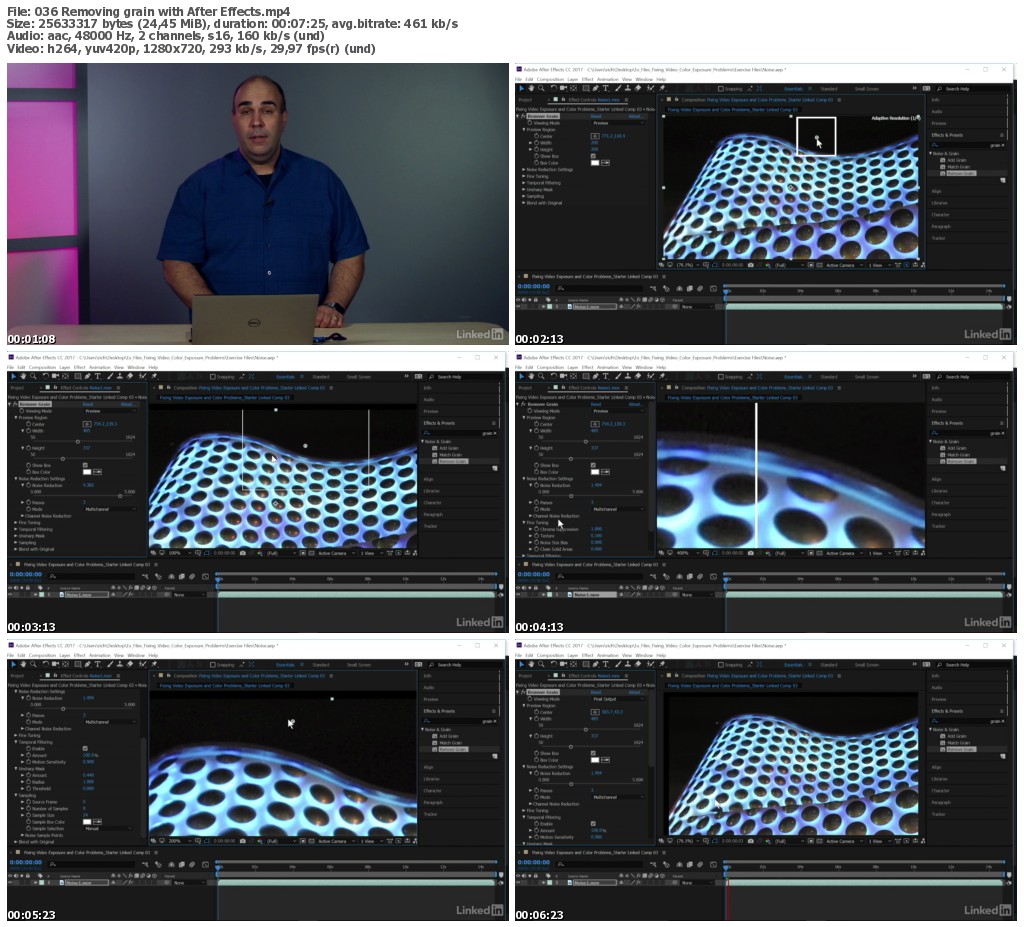1024x927 pixels.
Task: Toggle the Snapping checkbox in the 00:02:13 frame
Action: [720, 89]
